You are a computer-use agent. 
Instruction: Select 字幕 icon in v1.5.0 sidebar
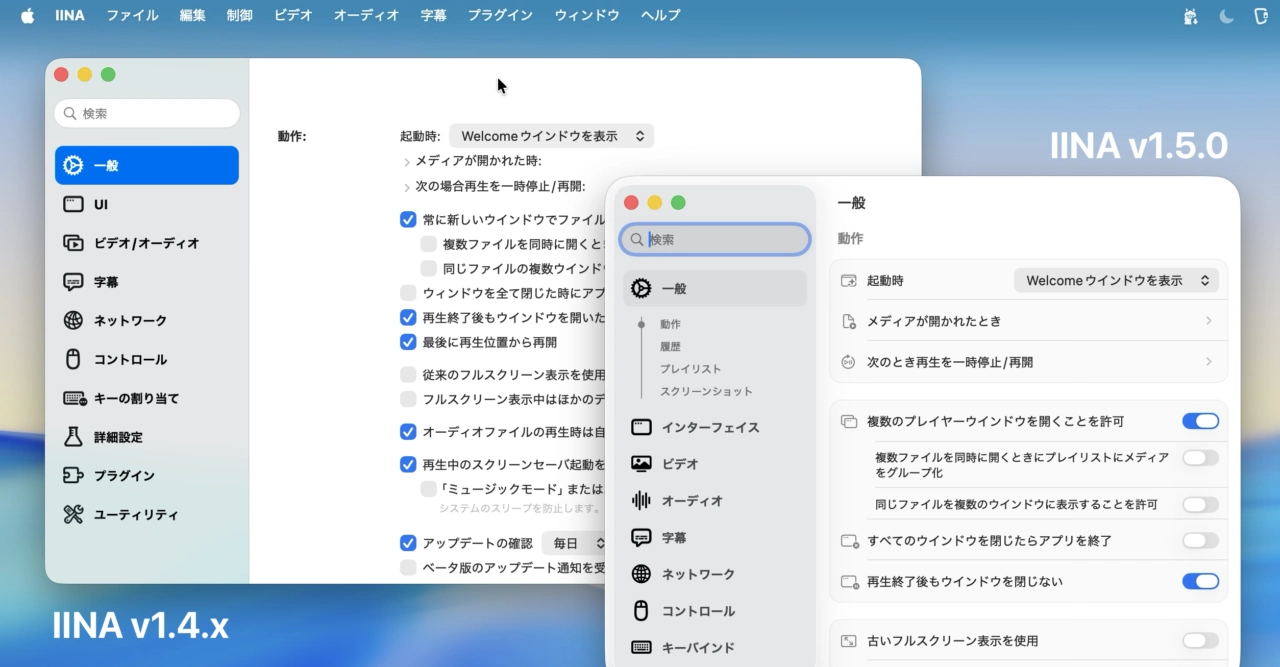click(642, 537)
